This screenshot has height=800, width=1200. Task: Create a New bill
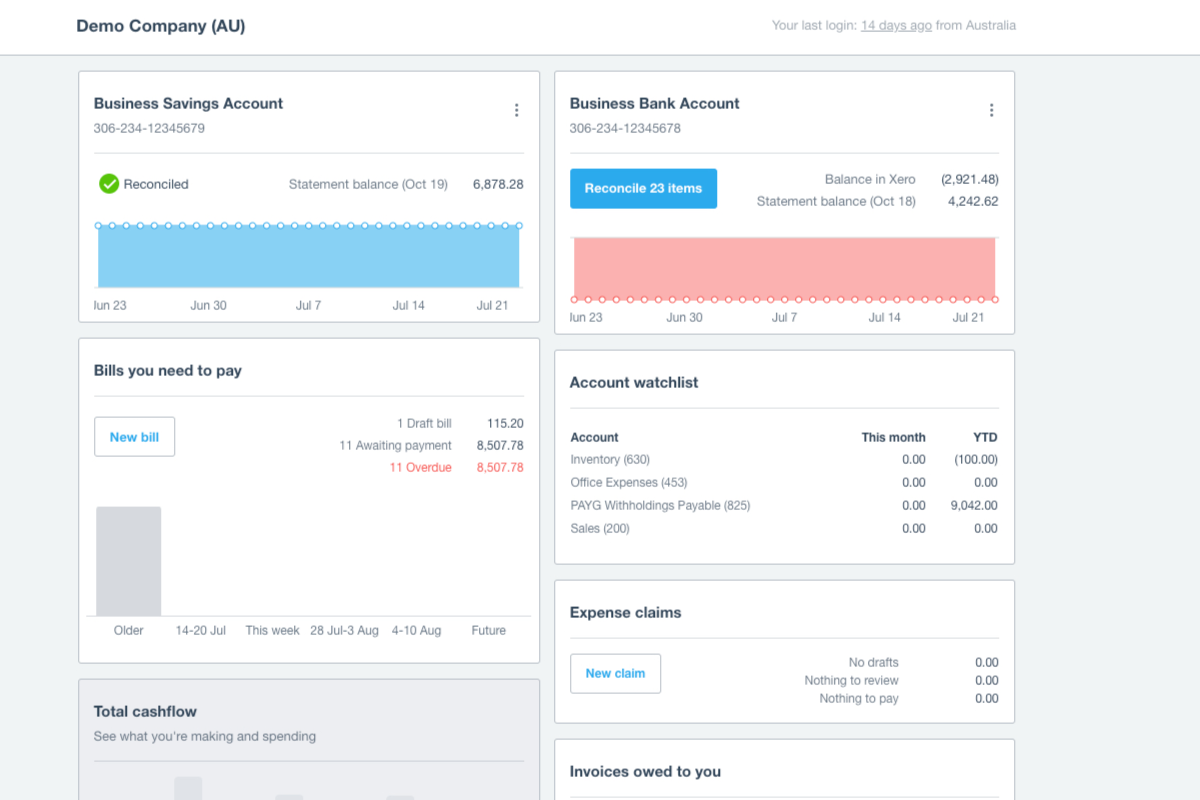coord(134,436)
